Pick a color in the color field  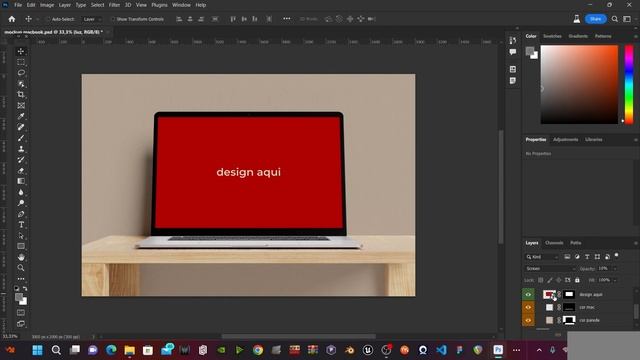(x=579, y=84)
